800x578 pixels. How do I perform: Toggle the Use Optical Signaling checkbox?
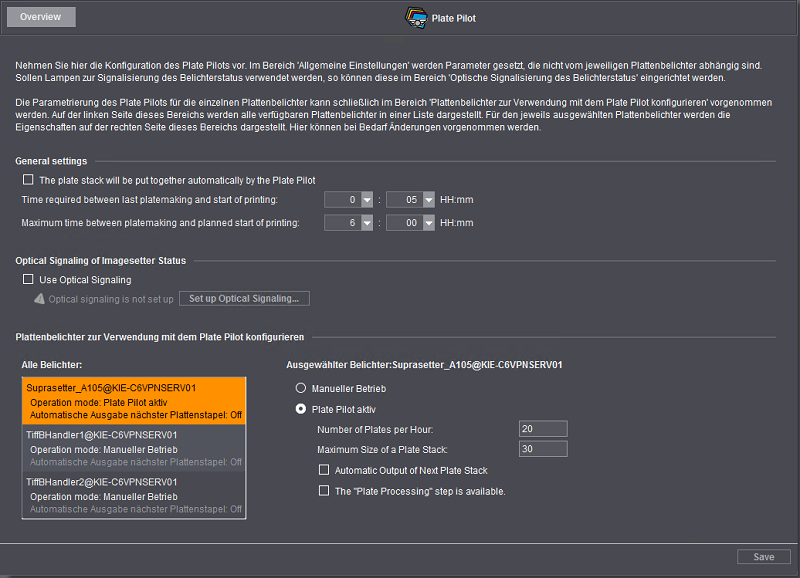[x=28, y=280]
